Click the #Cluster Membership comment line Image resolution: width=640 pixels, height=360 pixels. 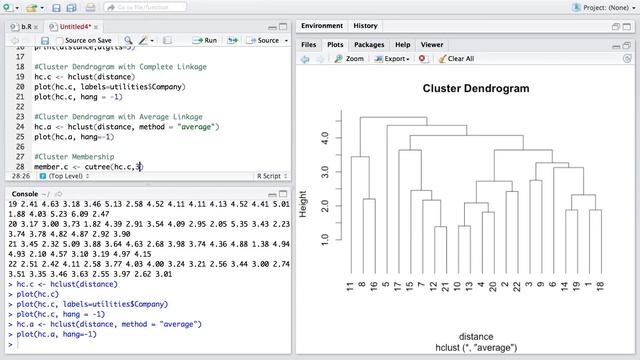(x=74, y=157)
